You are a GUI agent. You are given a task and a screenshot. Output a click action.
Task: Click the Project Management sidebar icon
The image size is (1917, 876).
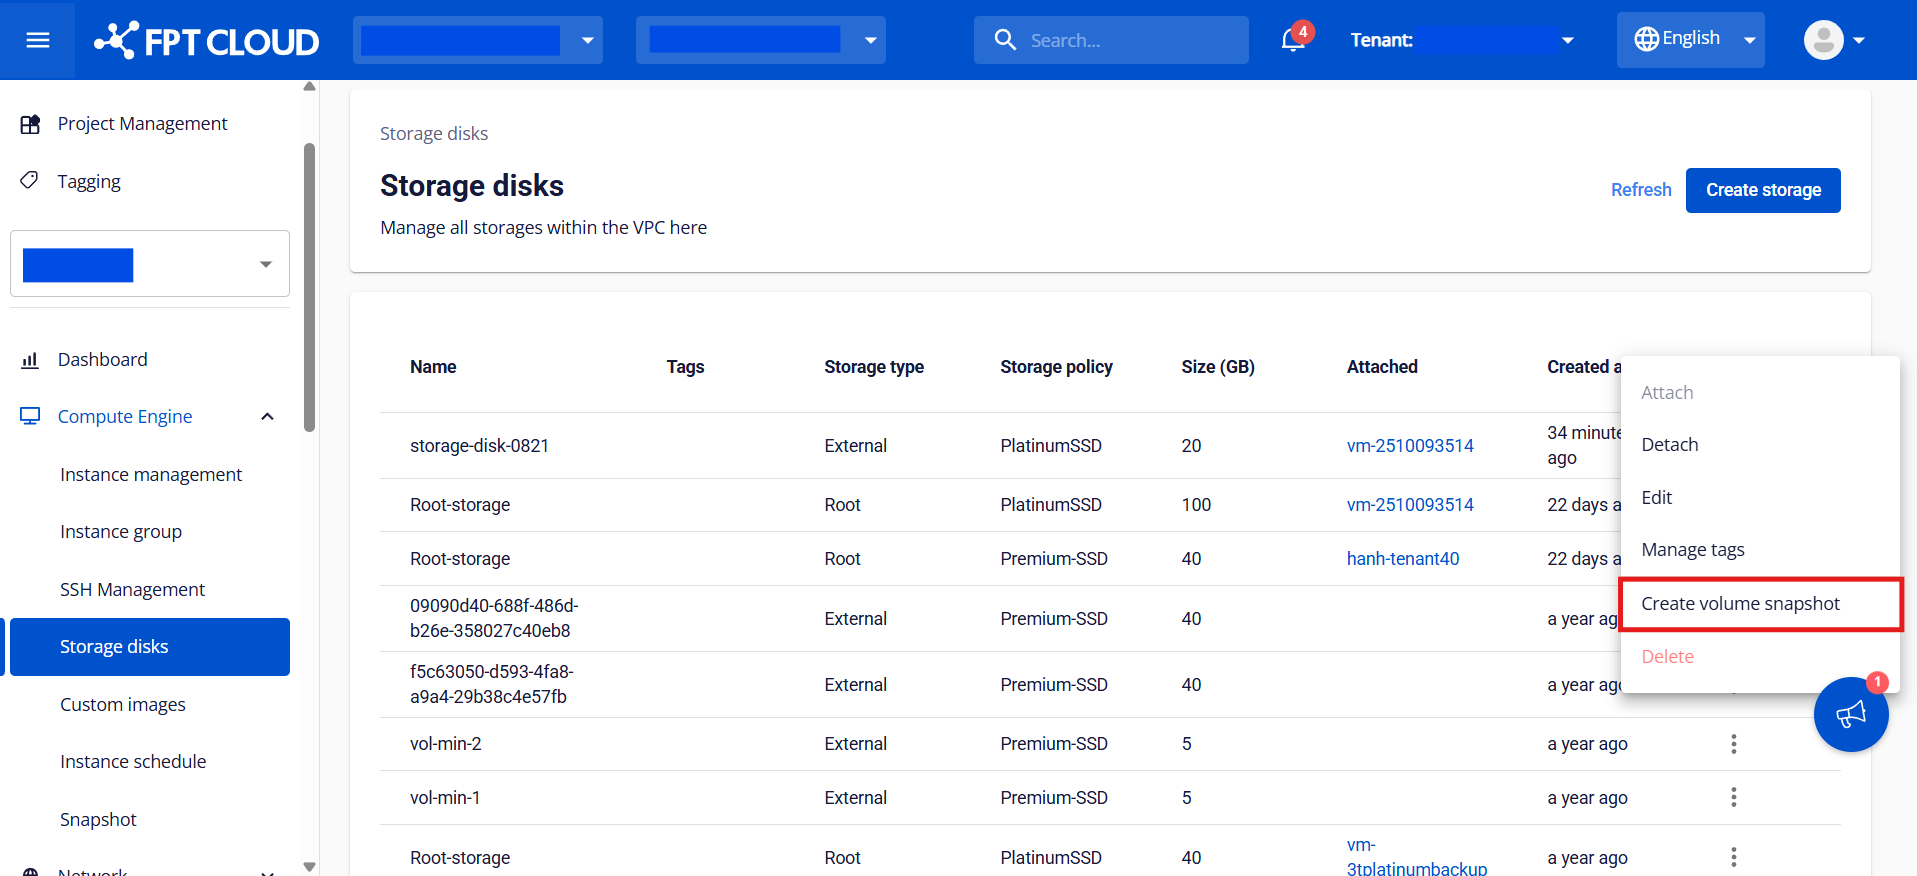point(30,124)
